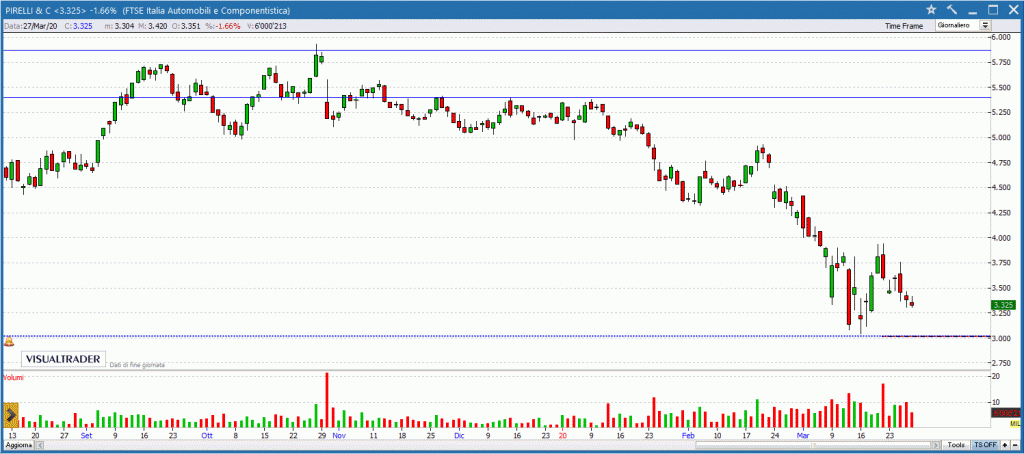Click the red '20' year label on axis
The height and width of the screenshot is (454, 1024).
pos(562,434)
